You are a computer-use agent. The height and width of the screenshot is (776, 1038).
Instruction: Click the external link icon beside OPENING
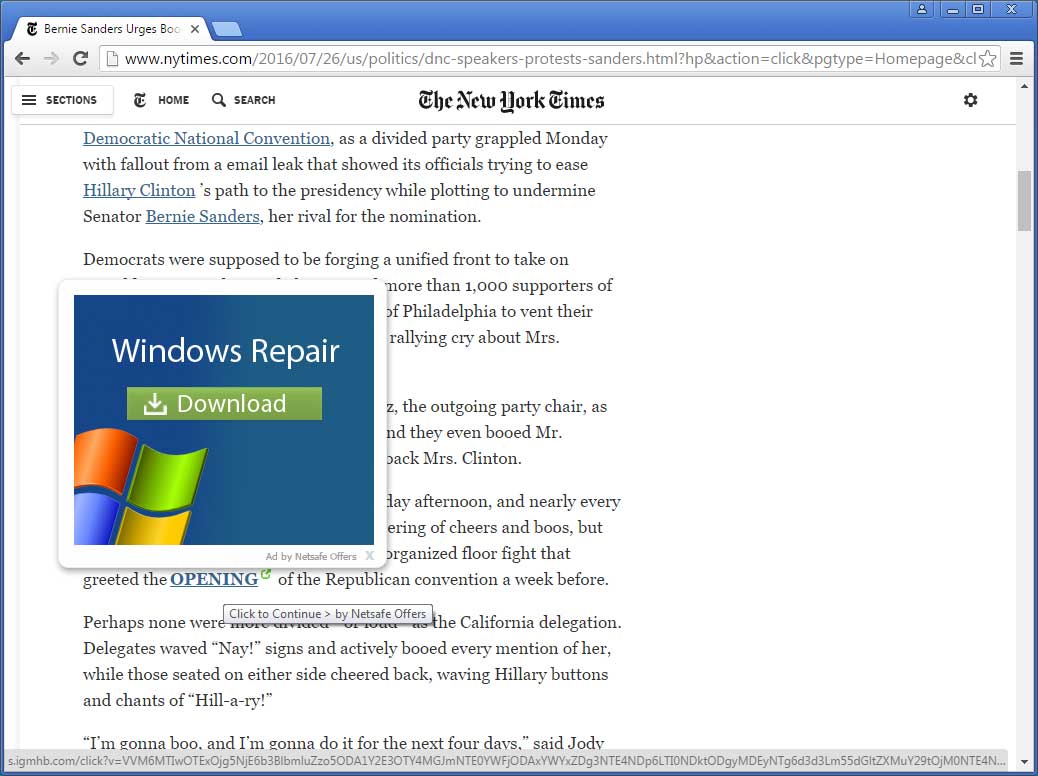pyautogui.click(x=265, y=574)
